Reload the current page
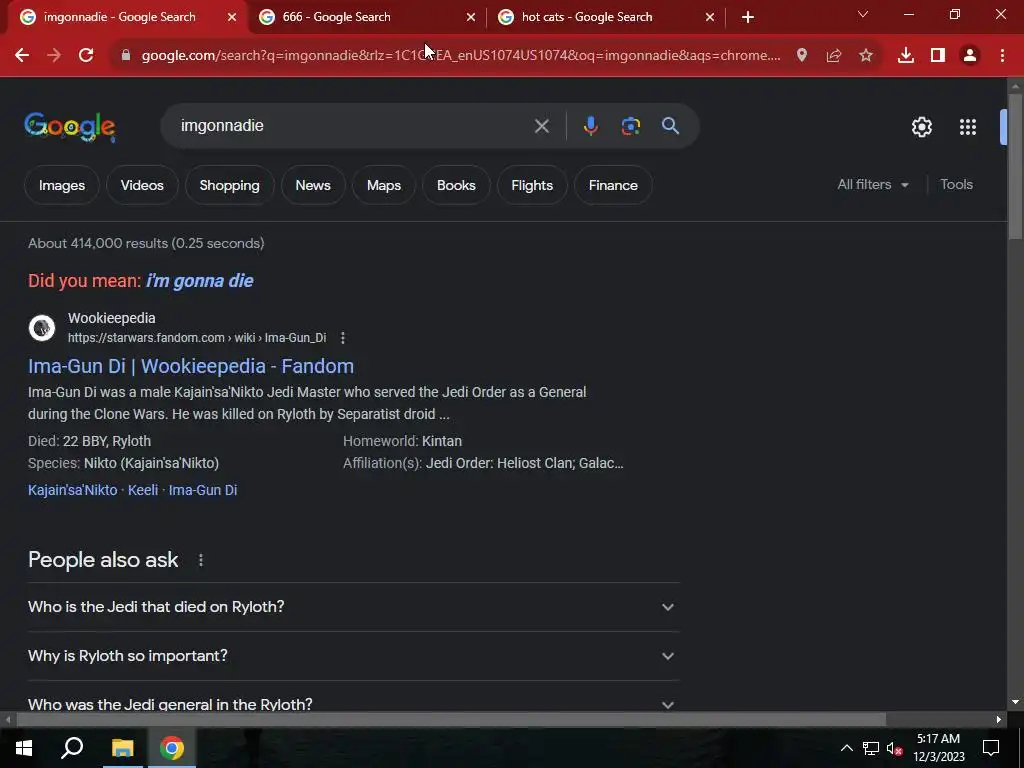The image size is (1024, 768). 86,56
